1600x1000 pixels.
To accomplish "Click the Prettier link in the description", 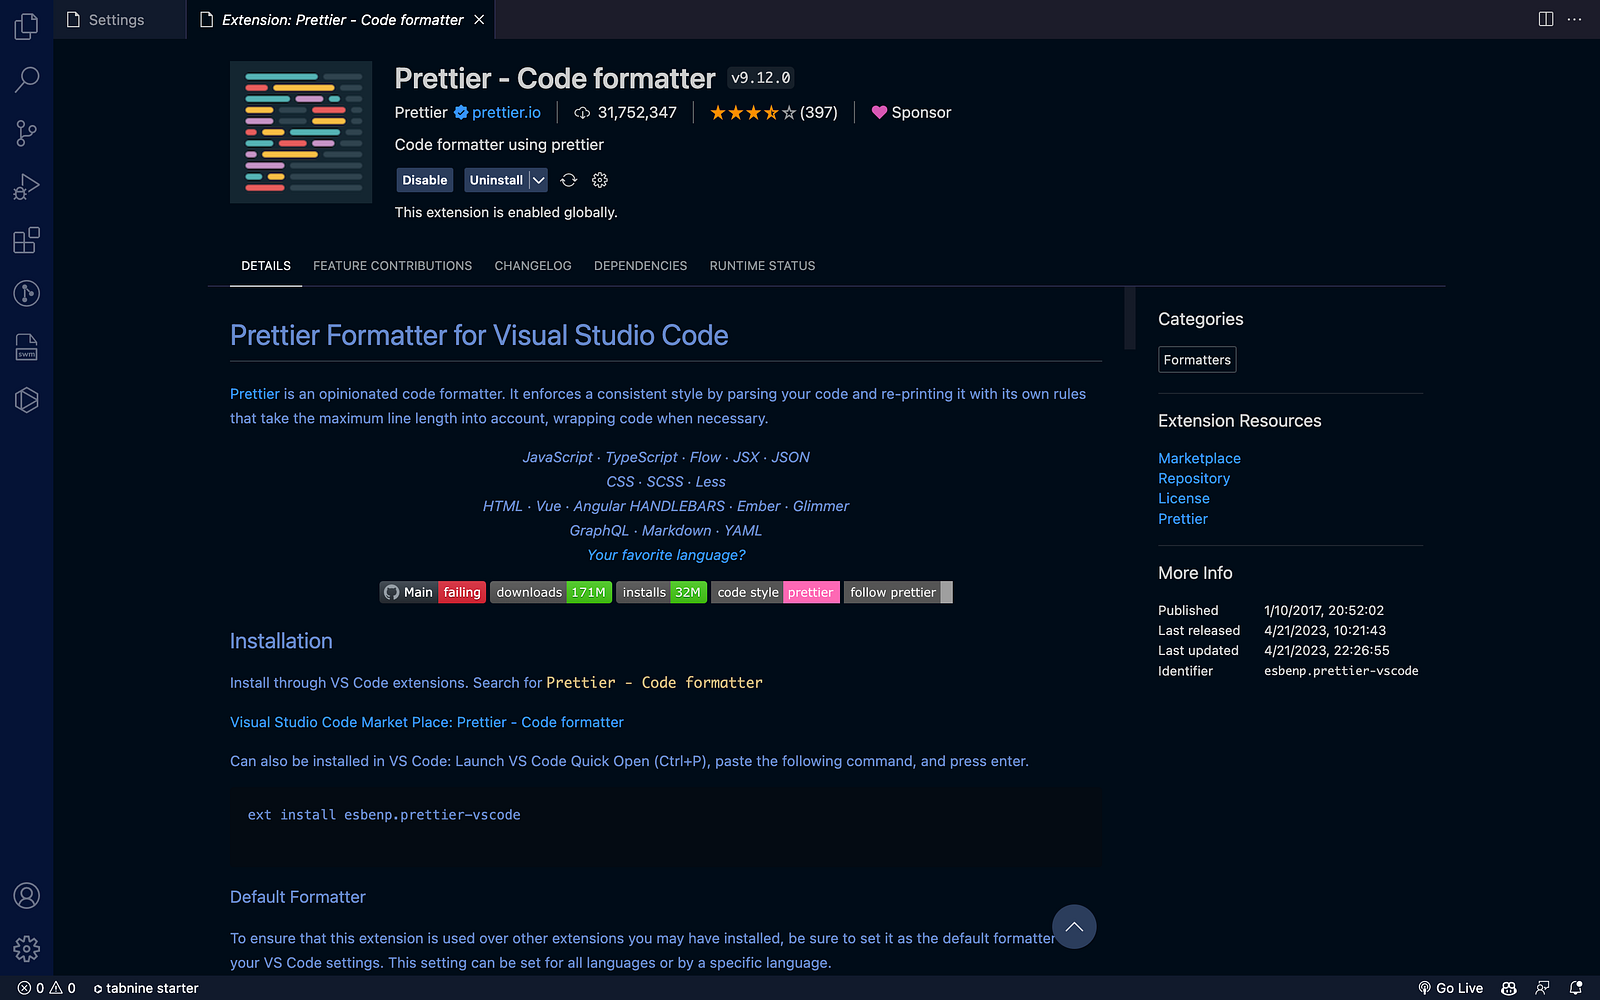I will (255, 394).
